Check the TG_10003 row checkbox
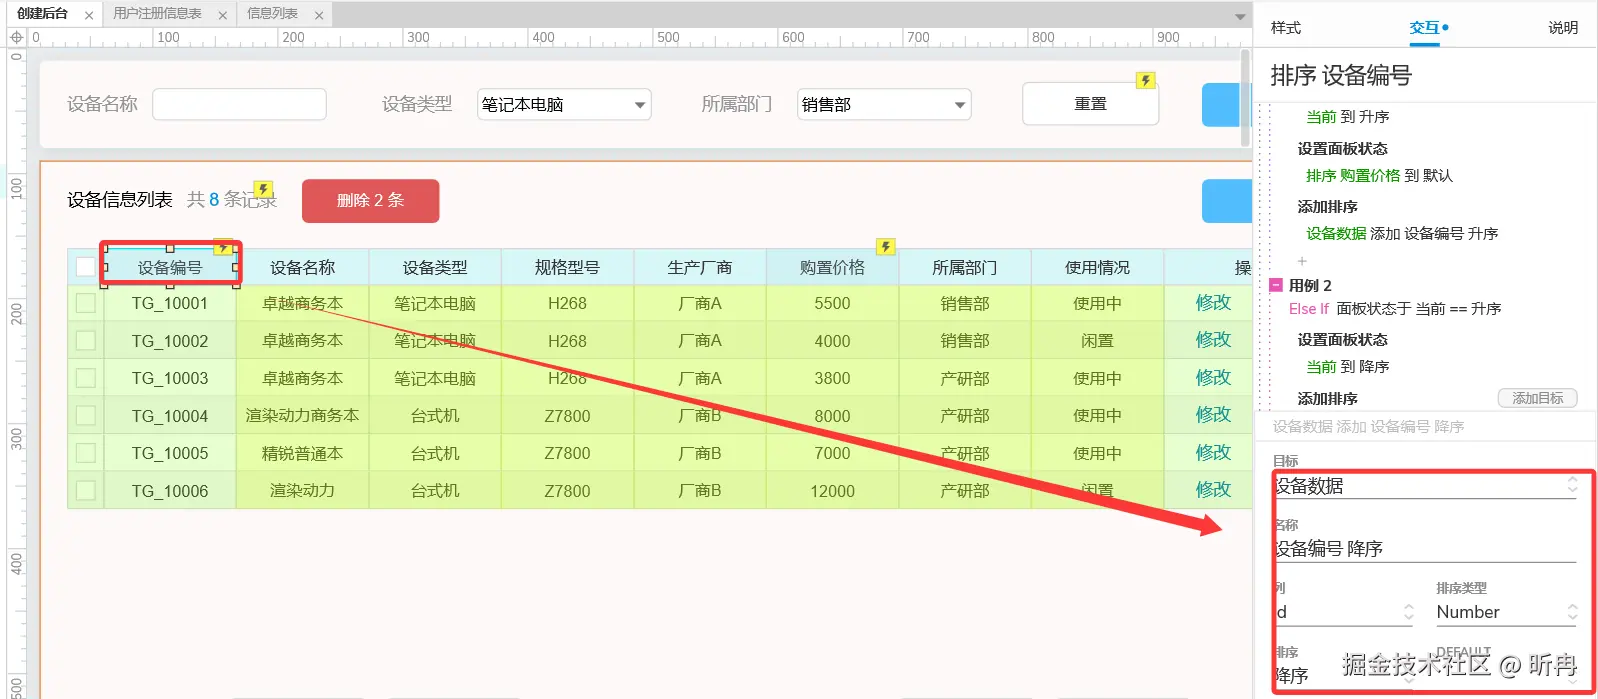This screenshot has width=1598, height=699. [86, 378]
